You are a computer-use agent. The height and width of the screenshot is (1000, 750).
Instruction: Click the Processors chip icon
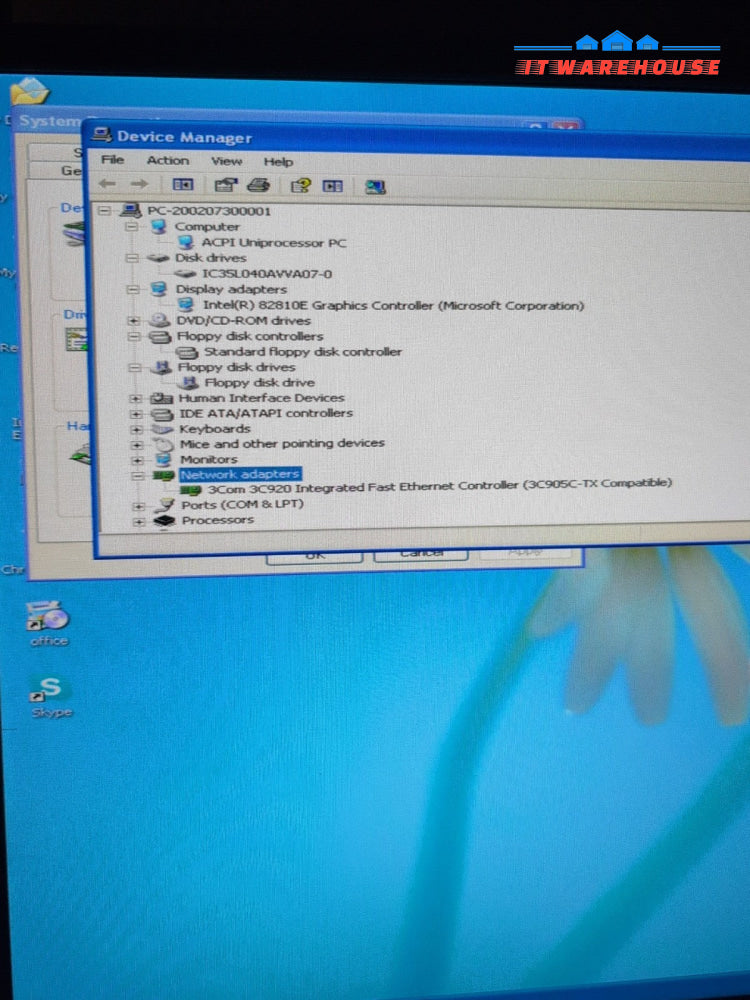coord(165,520)
